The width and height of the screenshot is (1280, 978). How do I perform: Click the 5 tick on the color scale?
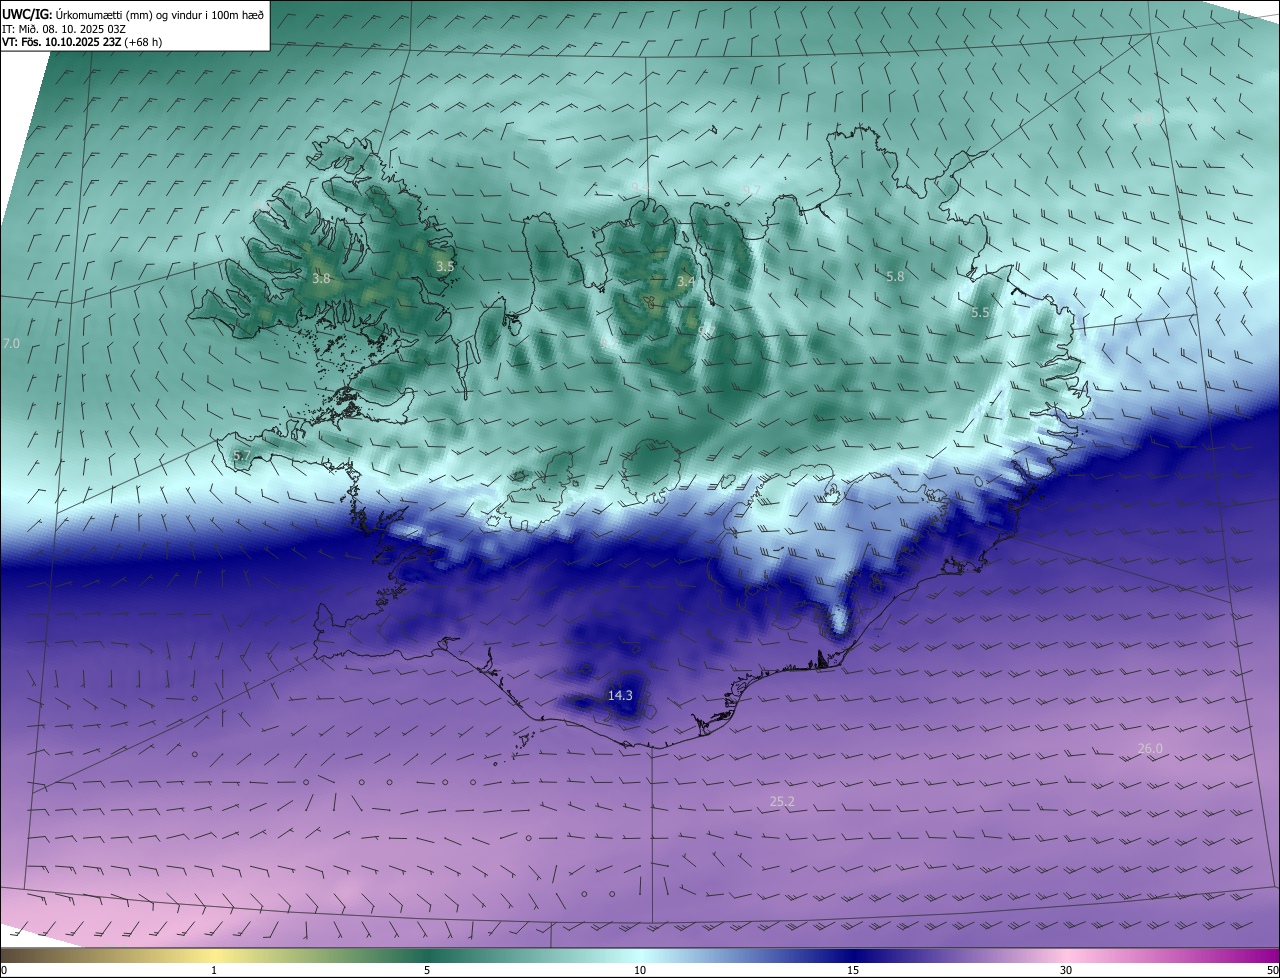pos(427,970)
